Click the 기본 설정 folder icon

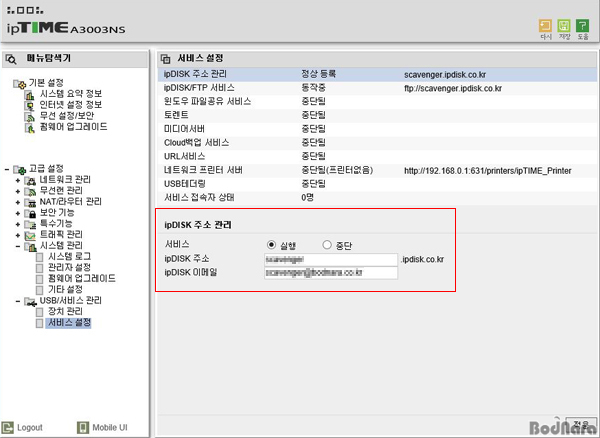(20, 83)
